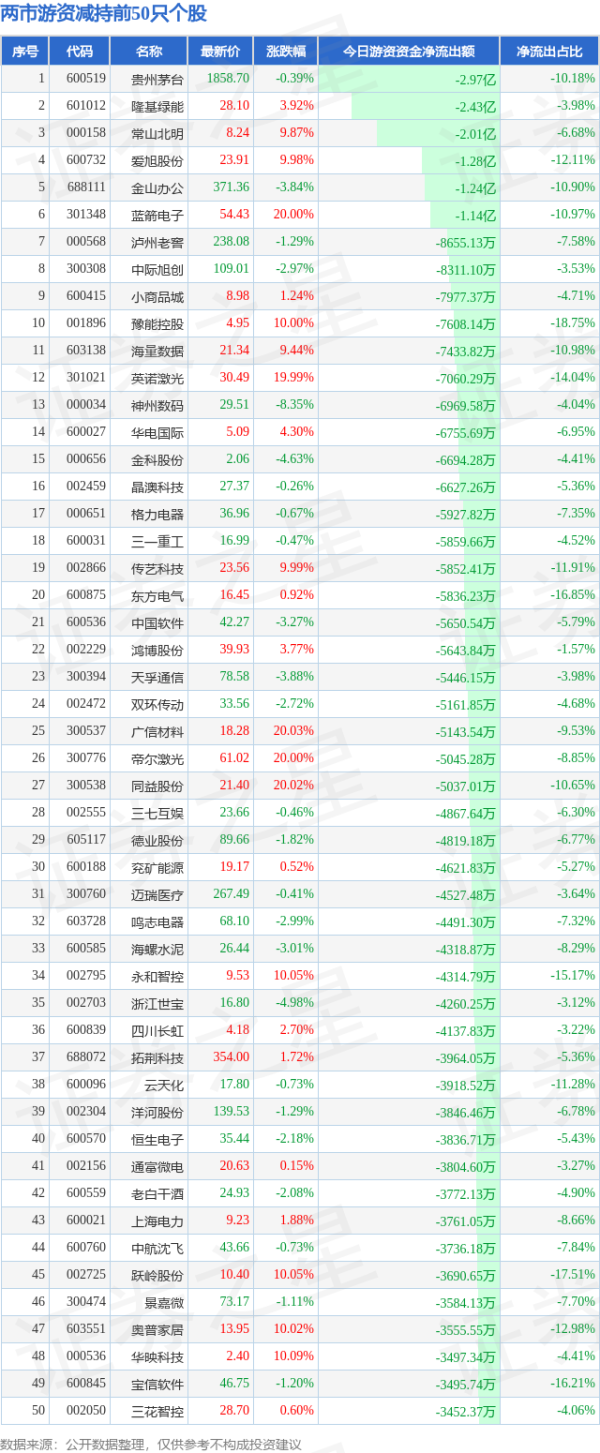Click stock code 600021
600x1453 pixels.
(86, 1220)
